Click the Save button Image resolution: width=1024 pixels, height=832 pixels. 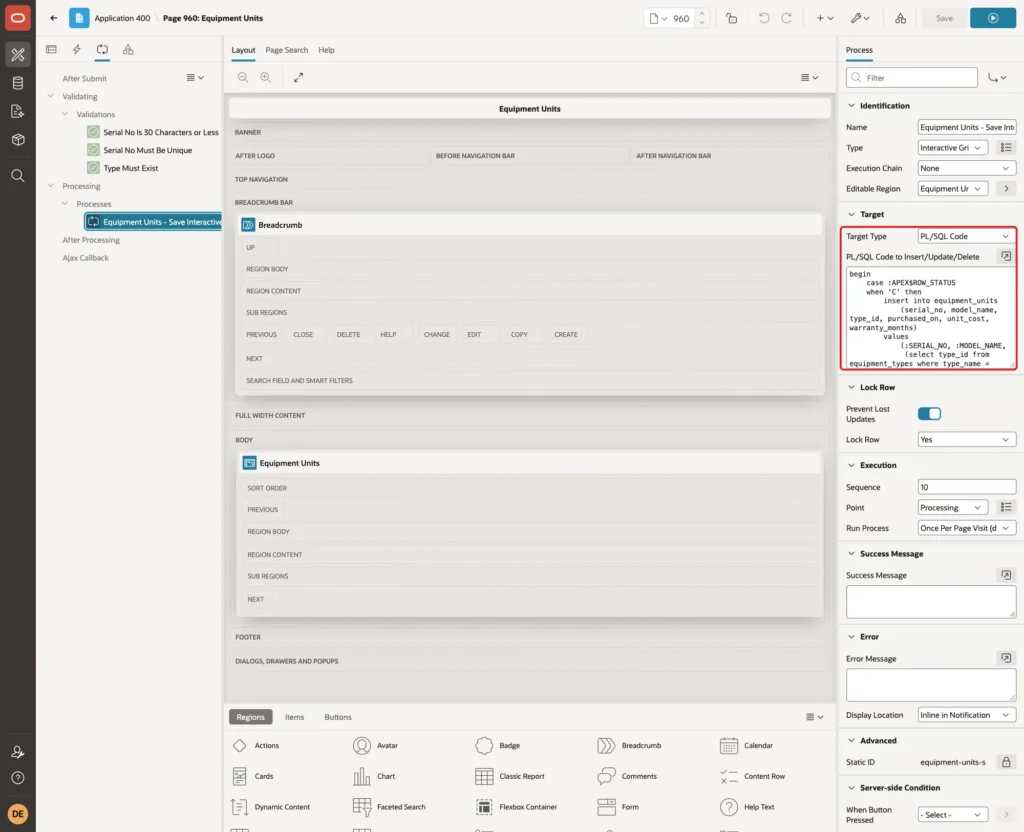(x=944, y=18)
